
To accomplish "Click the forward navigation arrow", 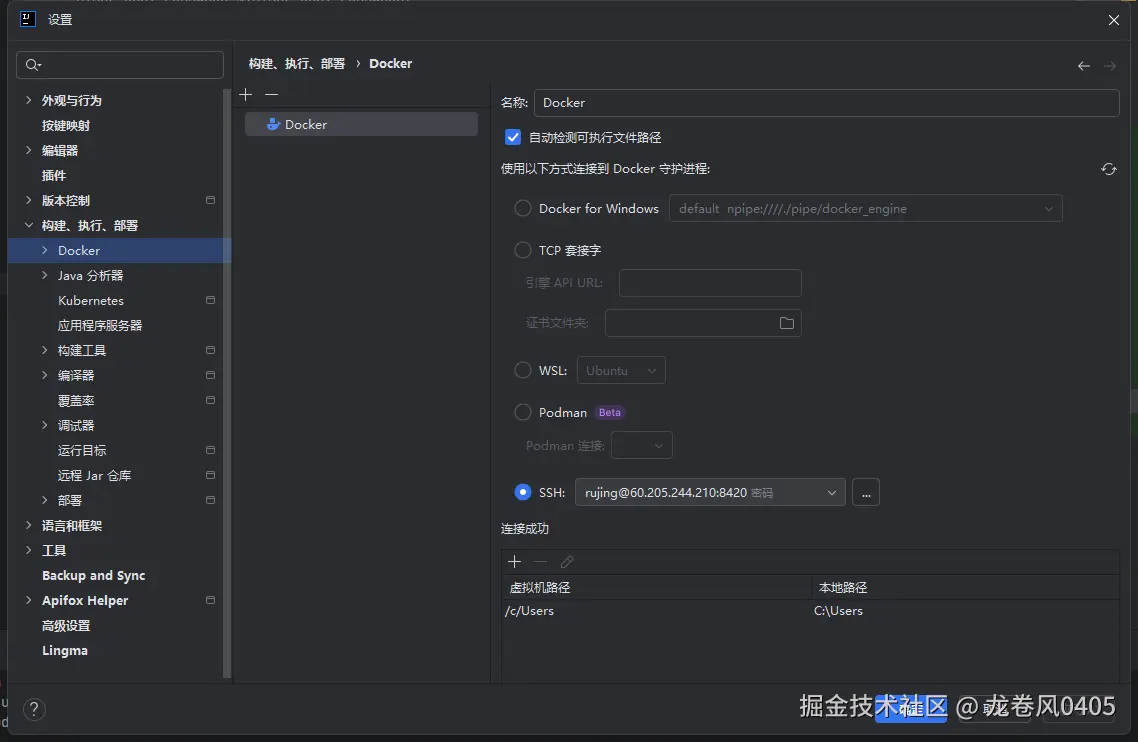I will (x=1110, y=66).
